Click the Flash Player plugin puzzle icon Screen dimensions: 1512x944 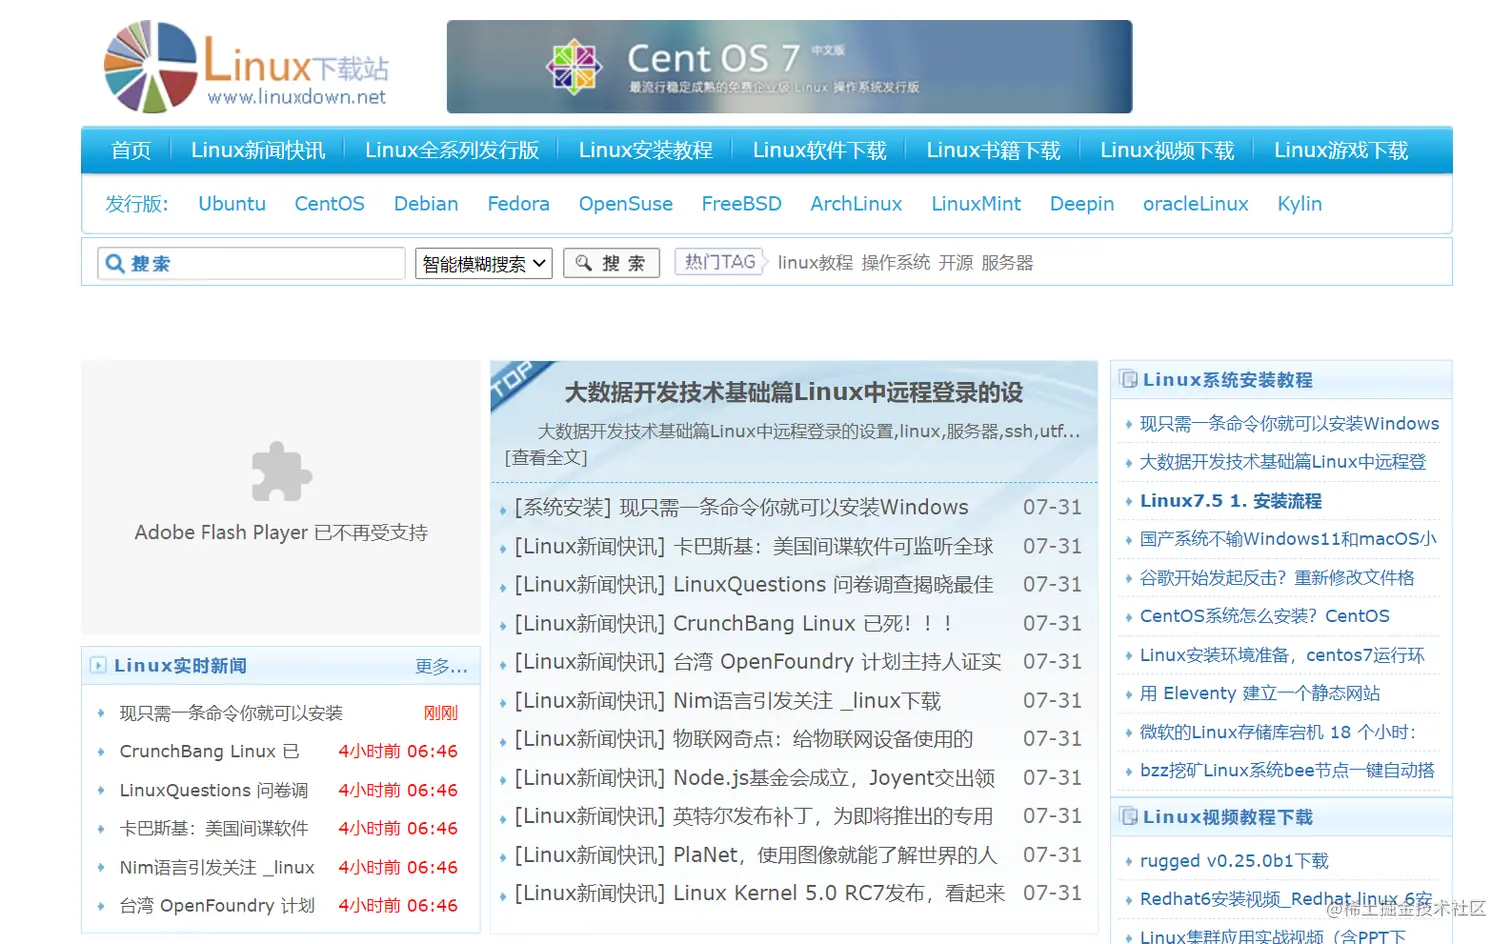tap(281, 471)
